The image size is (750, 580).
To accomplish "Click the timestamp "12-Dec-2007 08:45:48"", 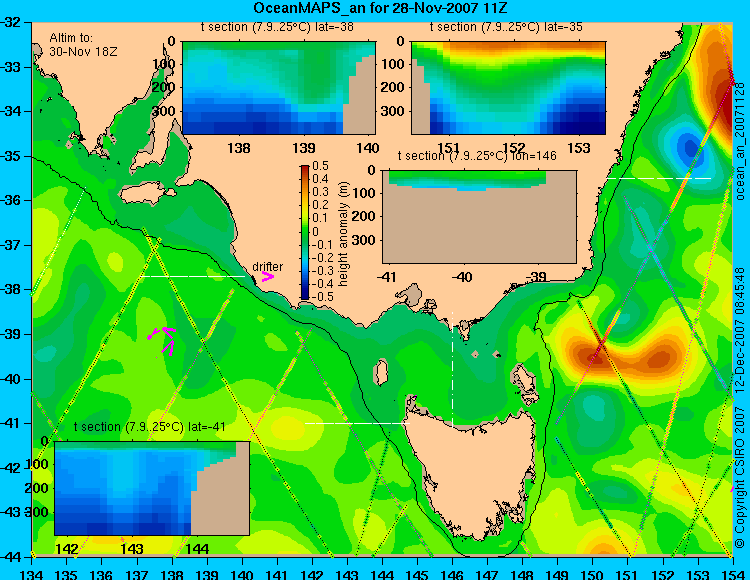I will tap(740, 330).
